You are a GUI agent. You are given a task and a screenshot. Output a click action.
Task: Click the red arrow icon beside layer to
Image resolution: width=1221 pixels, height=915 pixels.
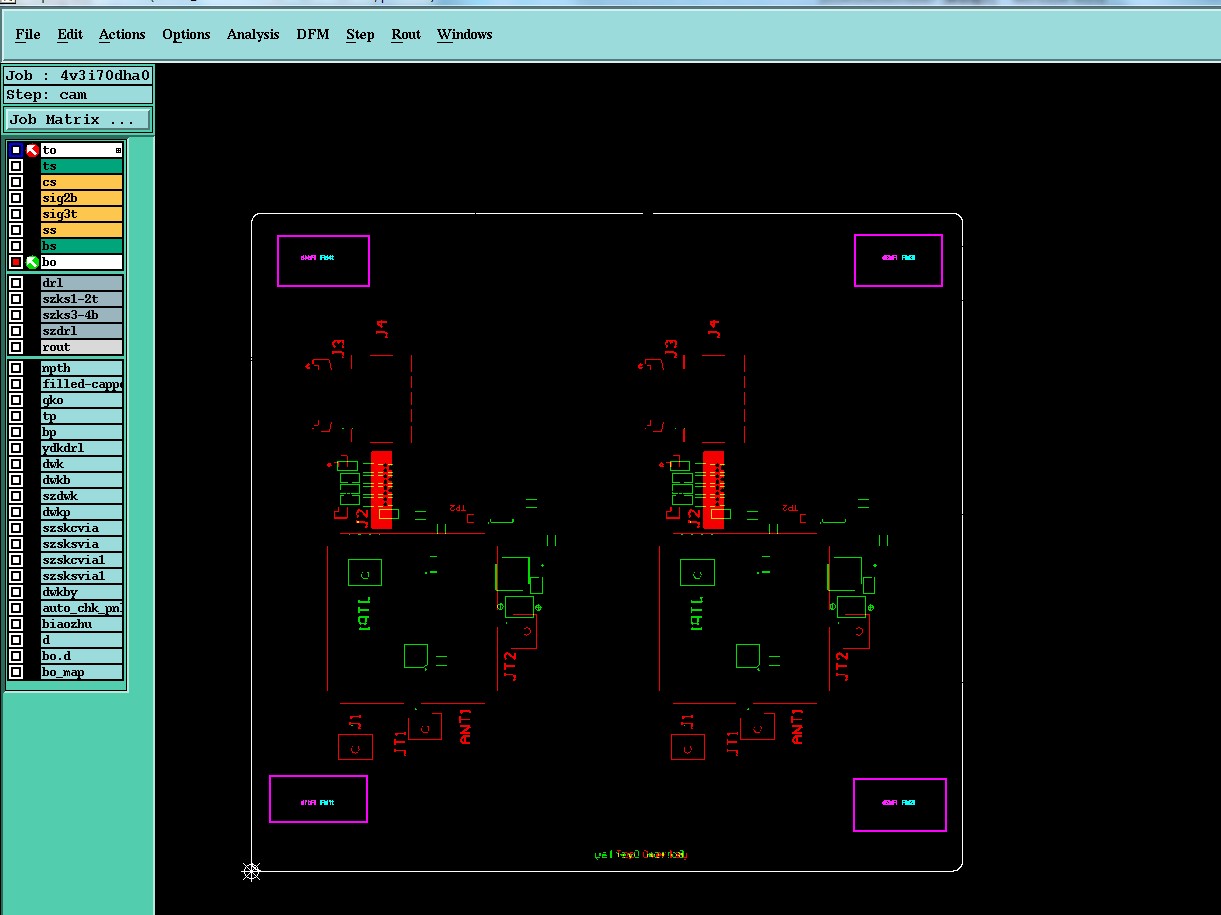pos(32,150)
